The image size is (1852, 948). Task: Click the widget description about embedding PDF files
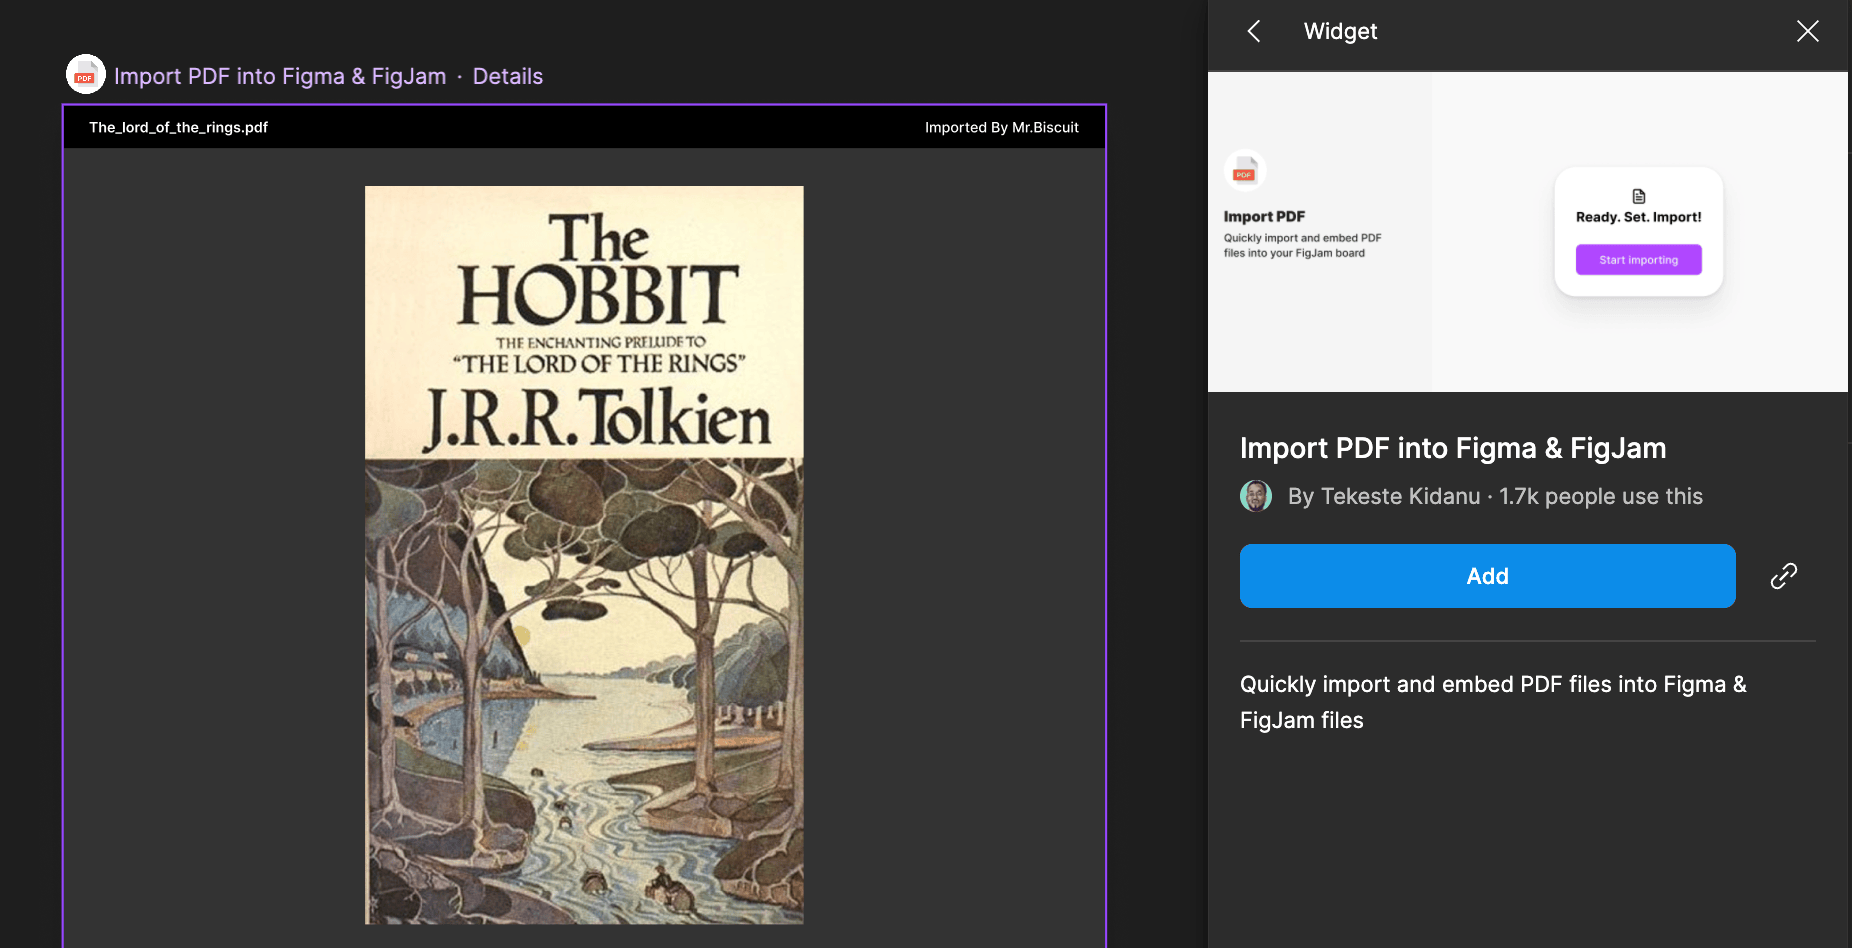point(1493,702)
